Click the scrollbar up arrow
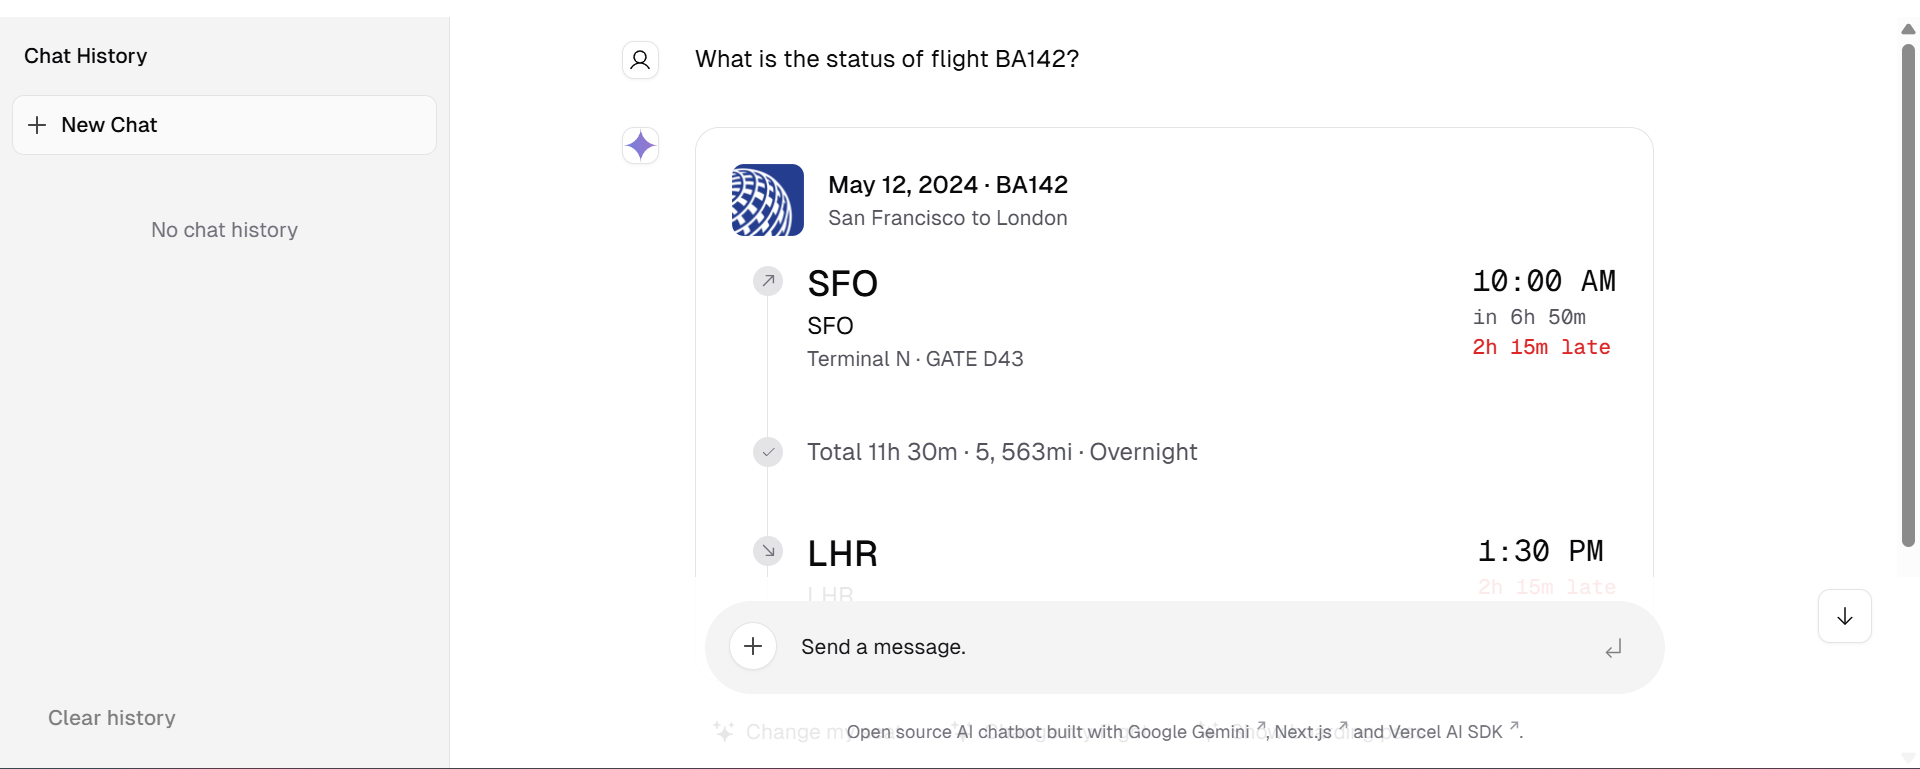 point(1908,29)
